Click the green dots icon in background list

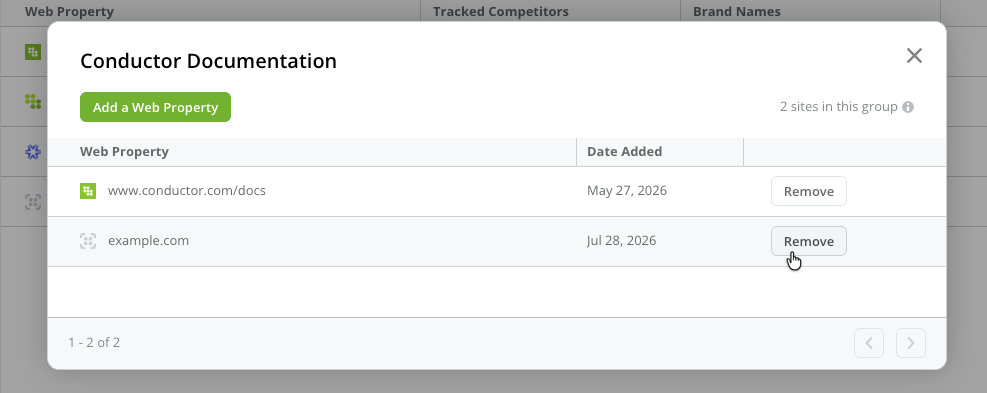pyautogui.click(x=33, y=101)
